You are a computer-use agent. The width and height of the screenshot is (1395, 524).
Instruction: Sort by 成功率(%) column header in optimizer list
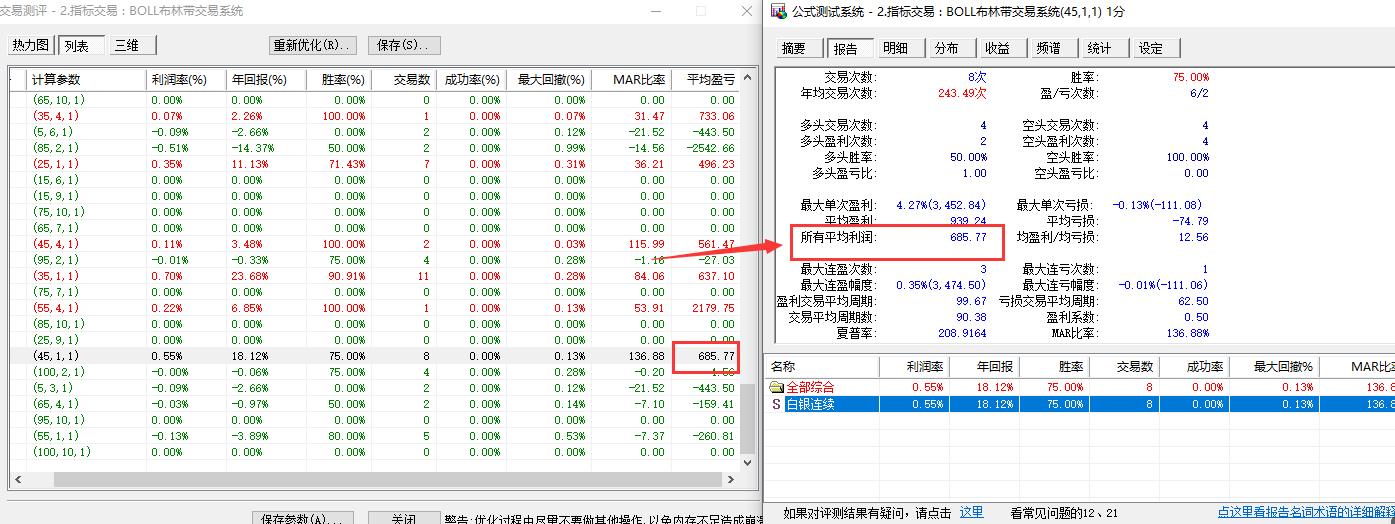click(470, 79)
